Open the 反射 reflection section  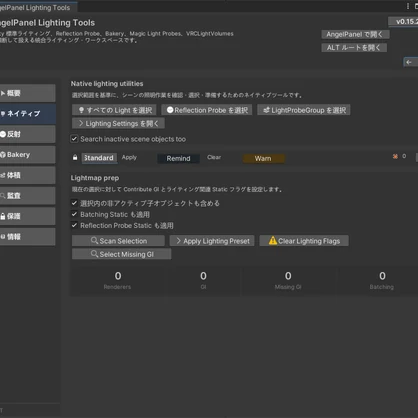[x=28, y=134]
